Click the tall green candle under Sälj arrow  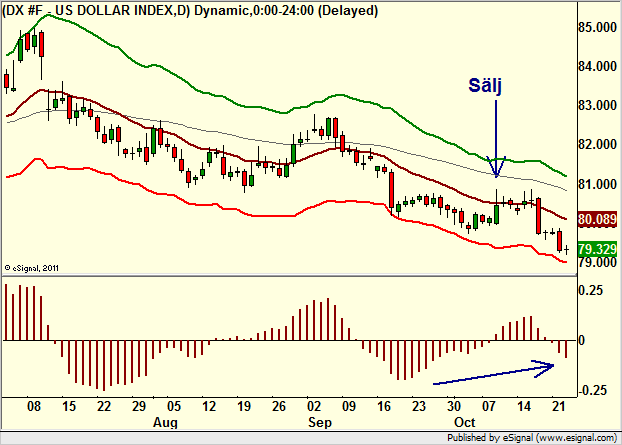point(496,214)
